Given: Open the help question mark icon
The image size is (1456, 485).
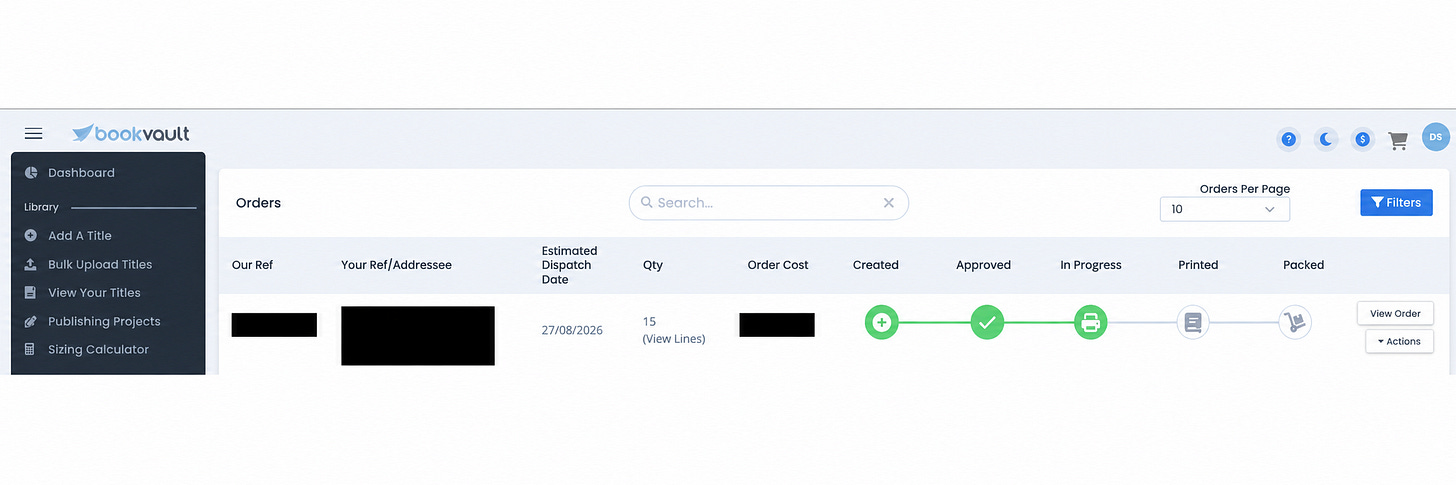Looking at the screenshot, I should [x=1289, y=139].
